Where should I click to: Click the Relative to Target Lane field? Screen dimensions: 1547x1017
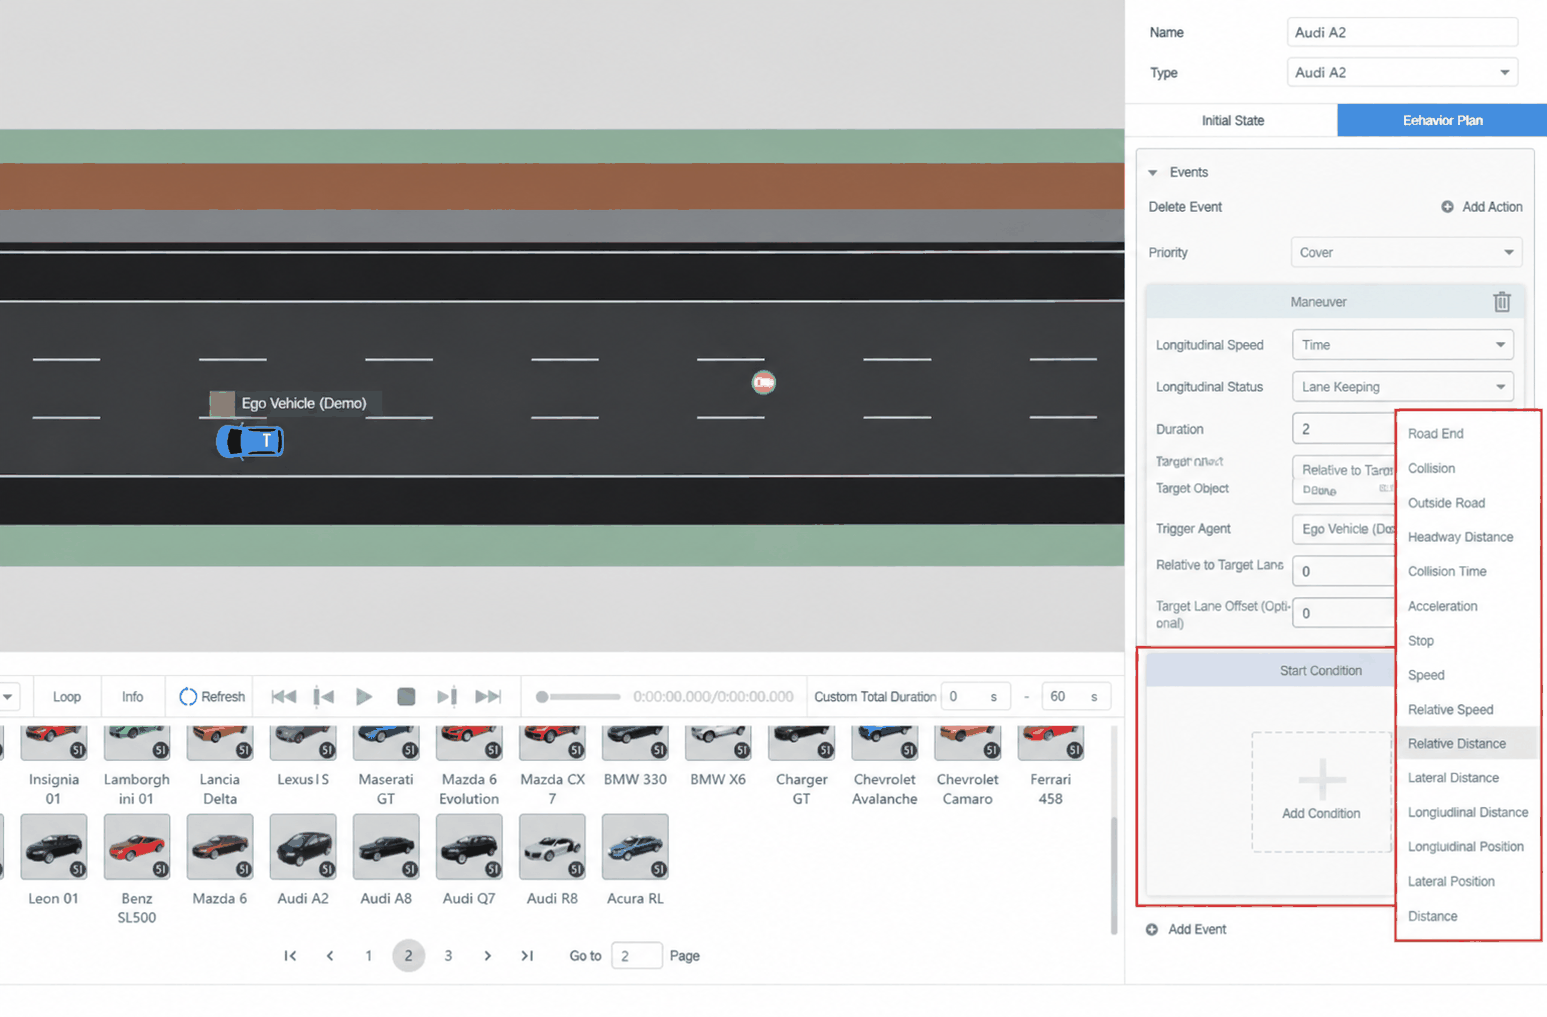point(1344,571)
